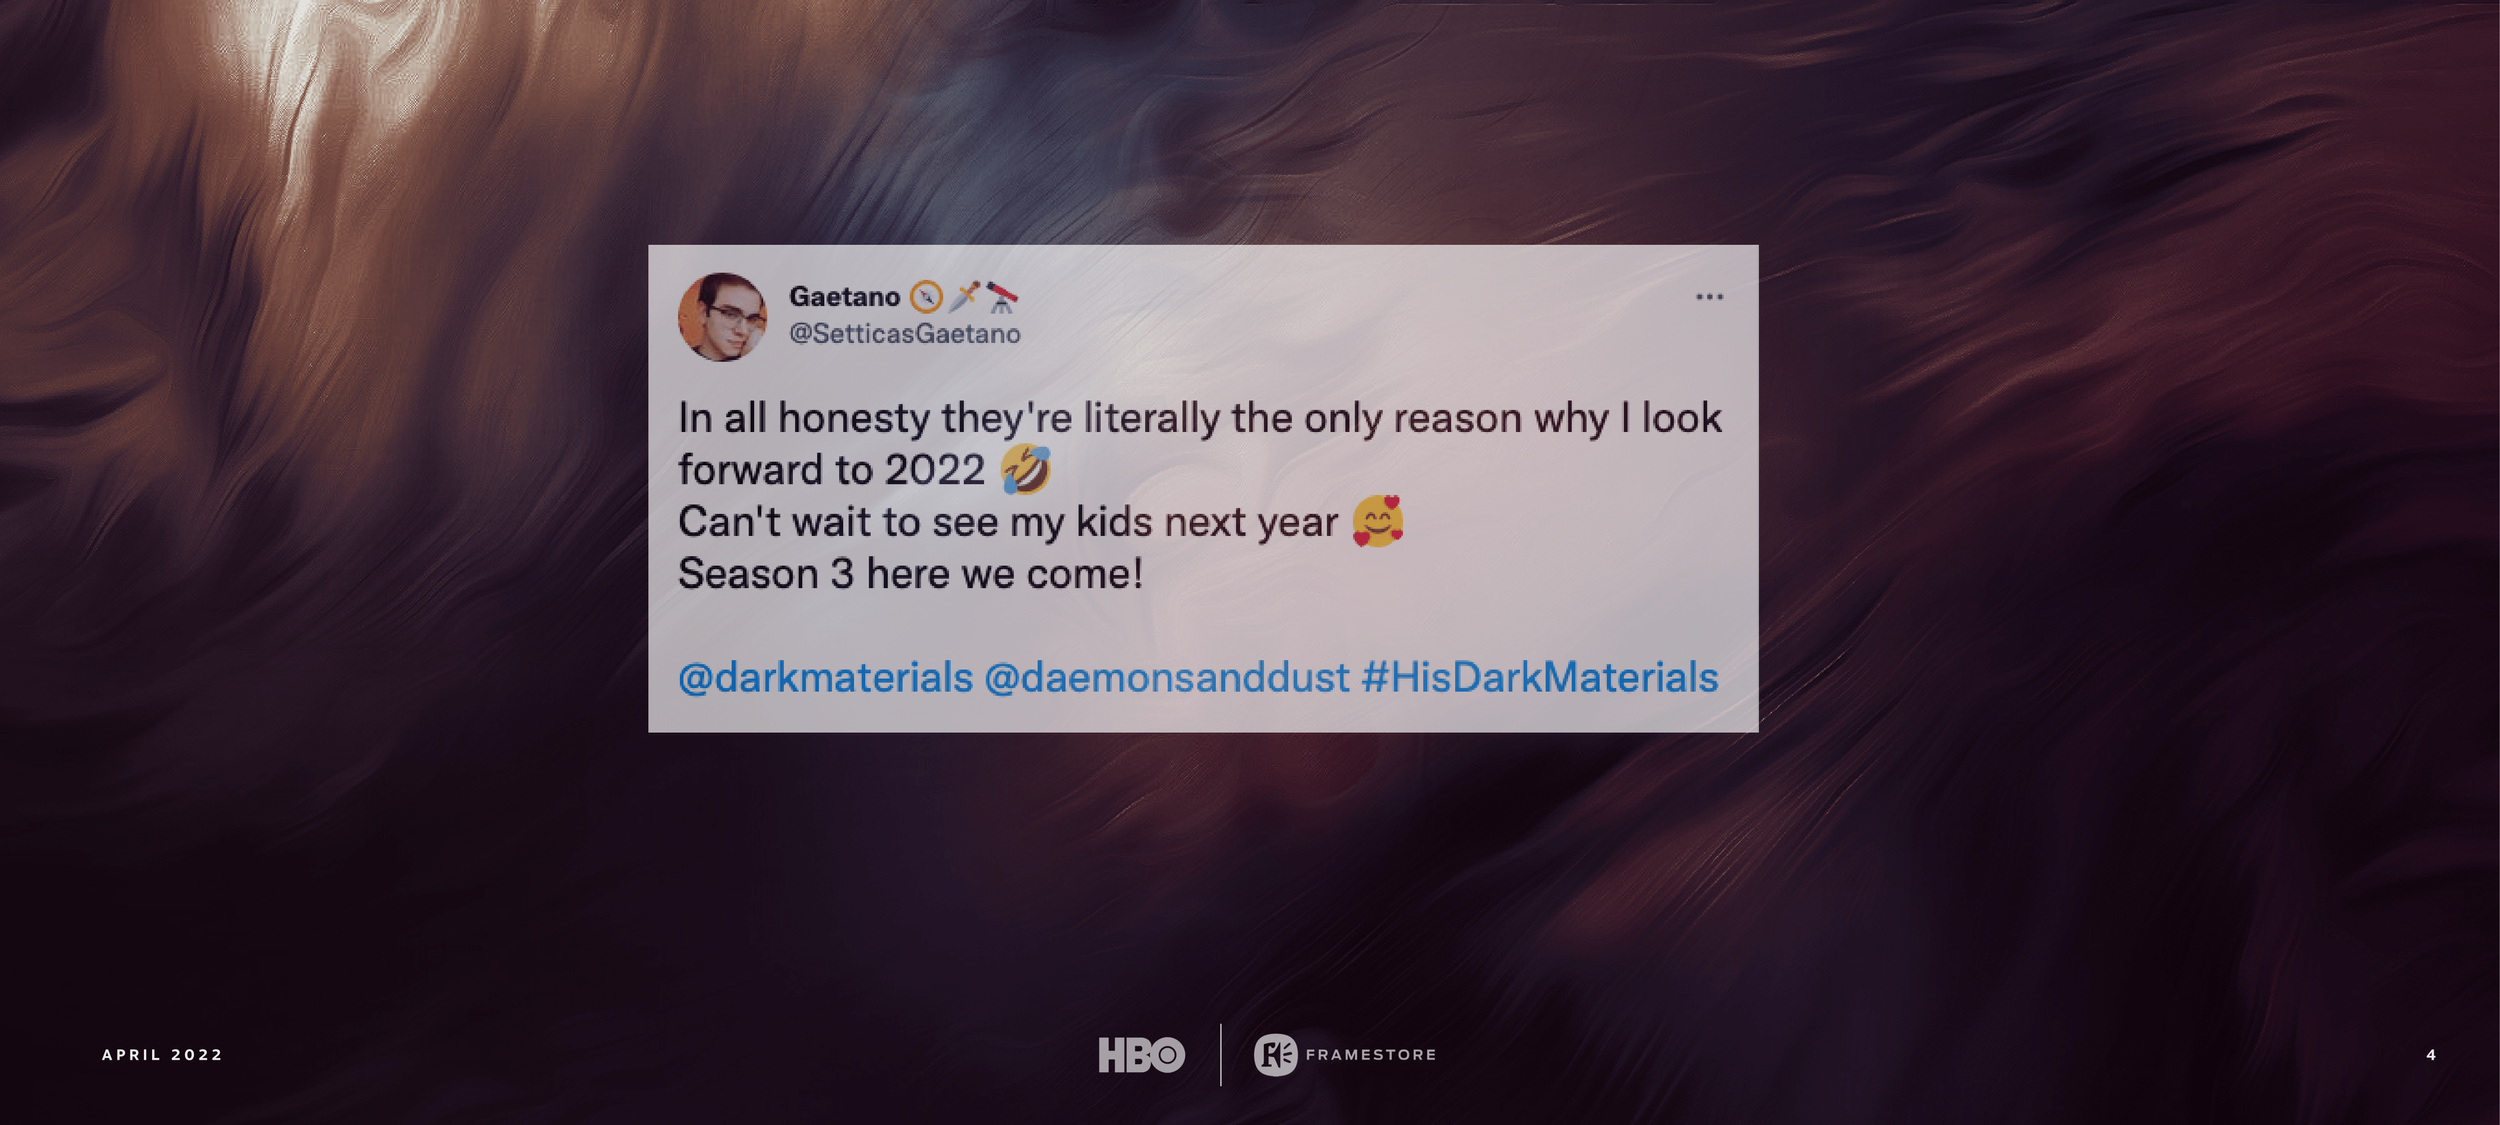2500x1125 pixels.
Task: Click the HBO logo in the footer
Action: pyautogui.click(x=1141, y=1055)
